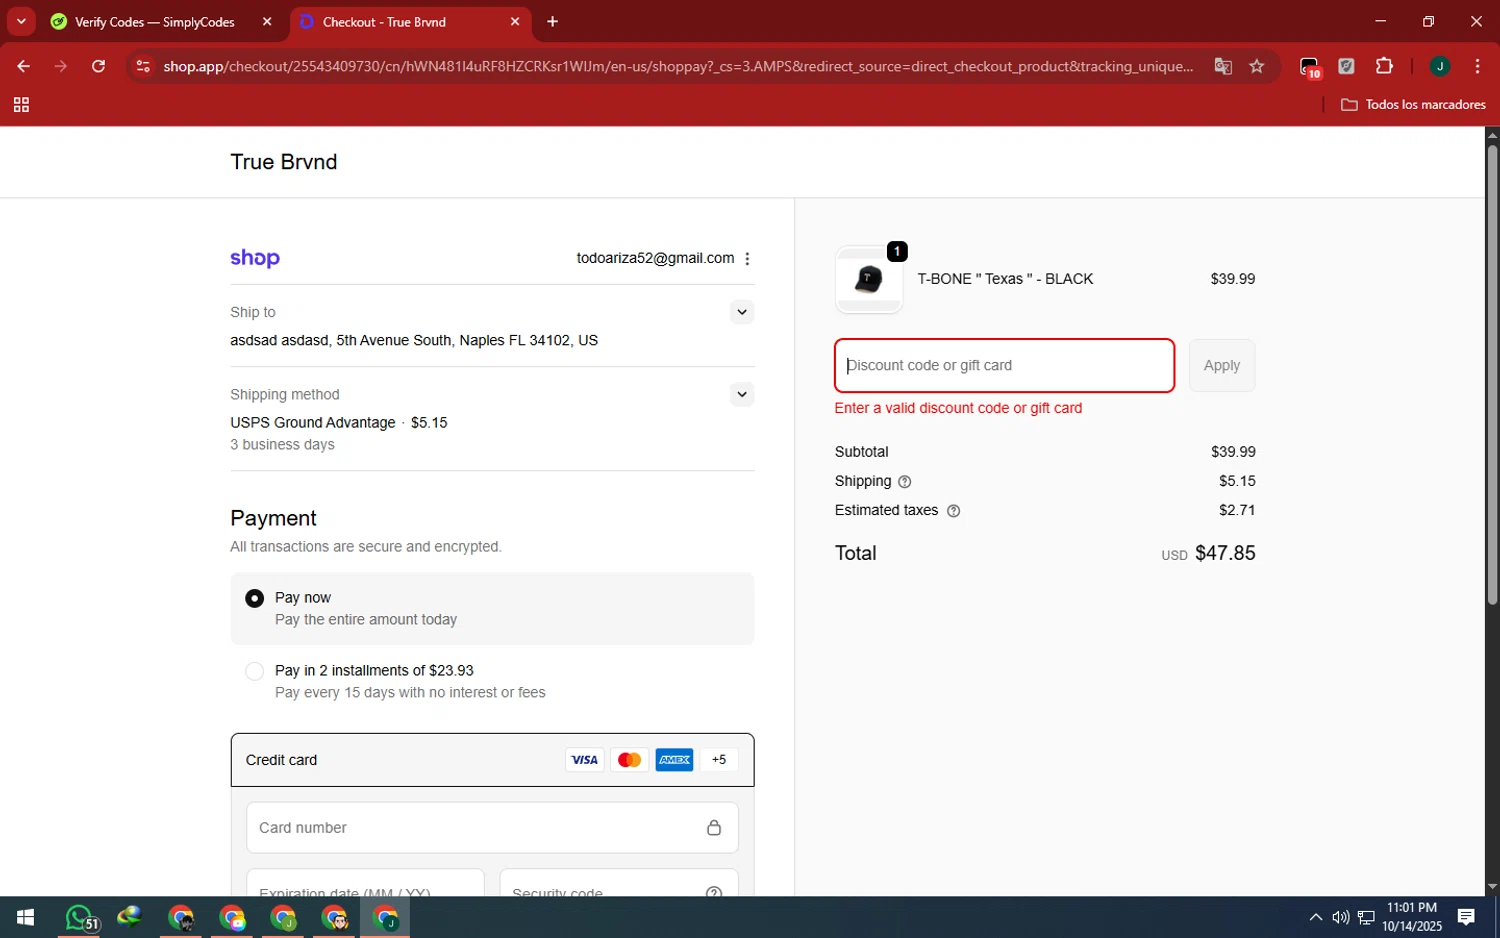The image size is (1500, 938).
Task: Show hidden system tray icons
Action: pos(1316,917)
